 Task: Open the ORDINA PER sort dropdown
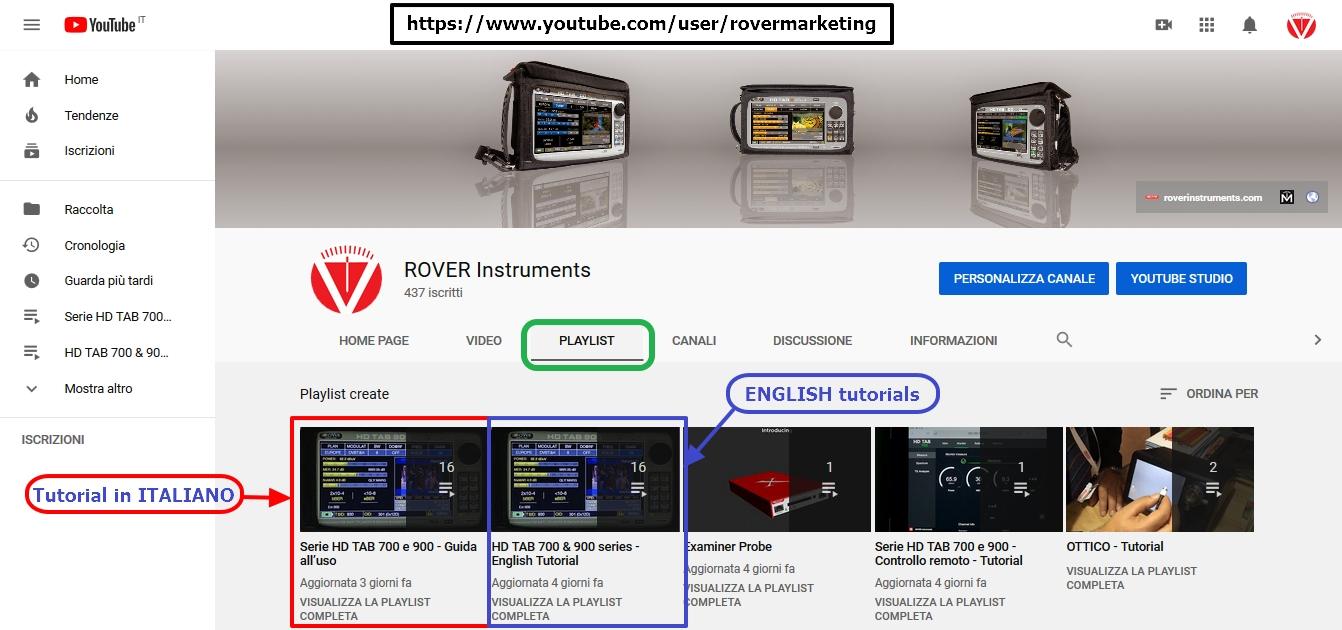1208,394
